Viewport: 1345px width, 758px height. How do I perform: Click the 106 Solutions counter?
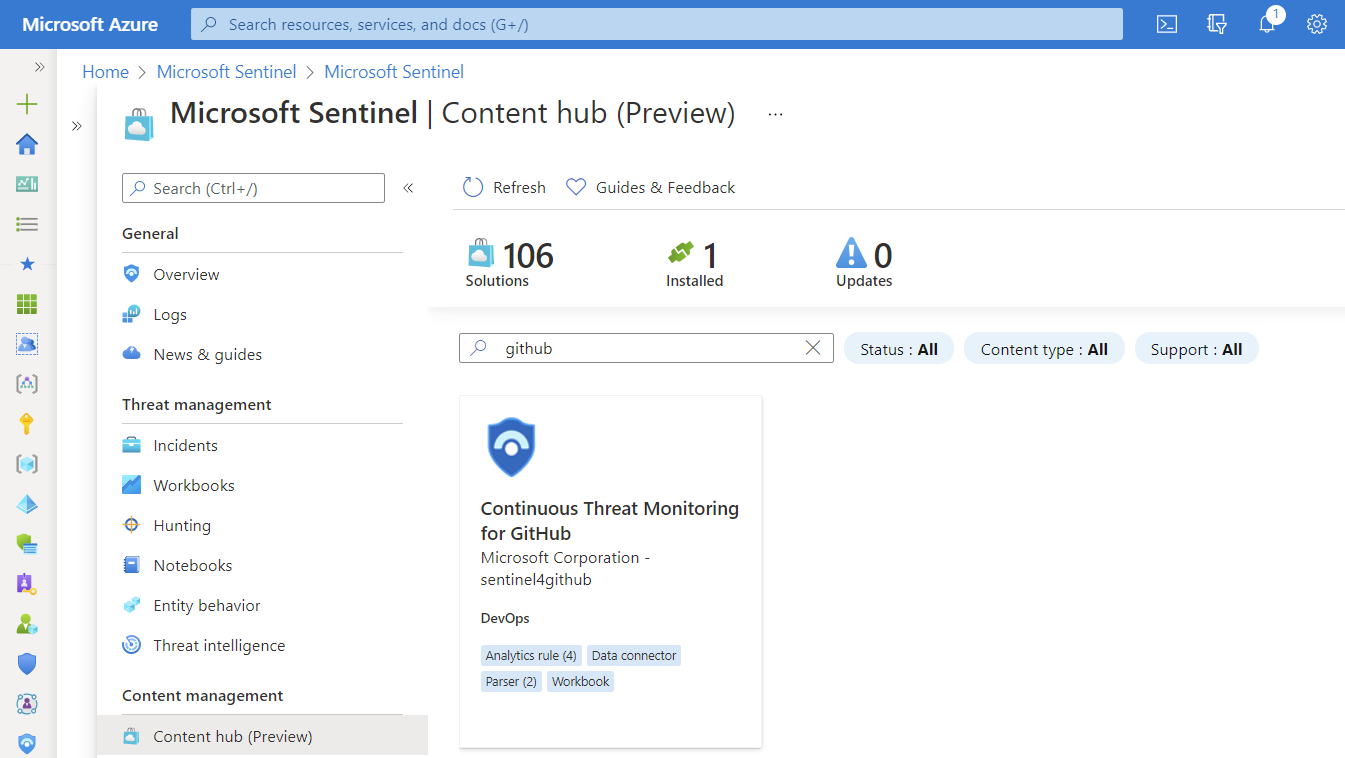509,264
